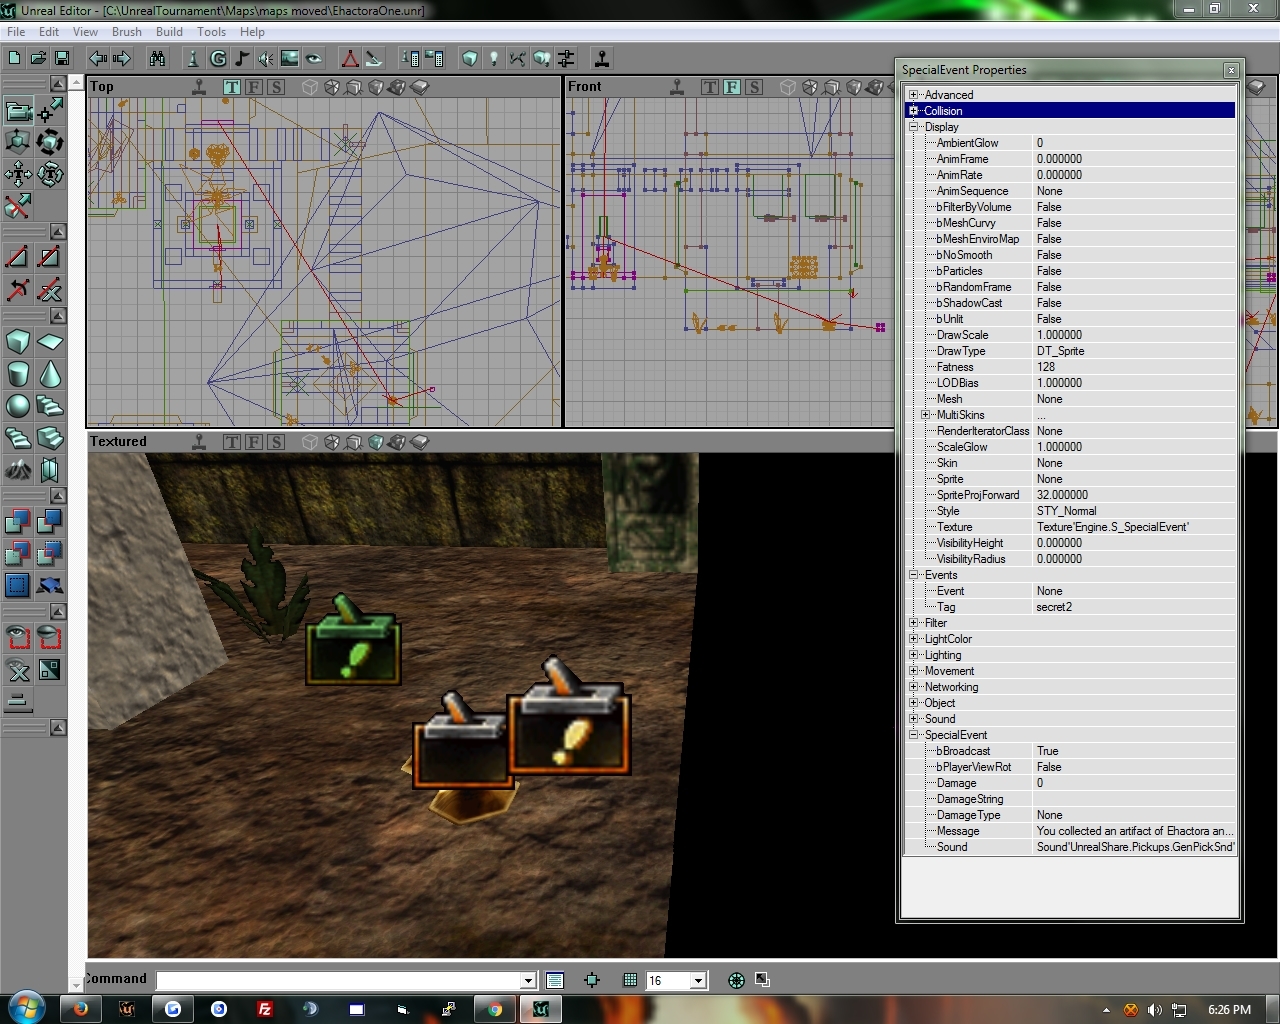This screenshot has width=1280, height=1024.
Task: Expand the Collision property category
Action: click(913, 111)
